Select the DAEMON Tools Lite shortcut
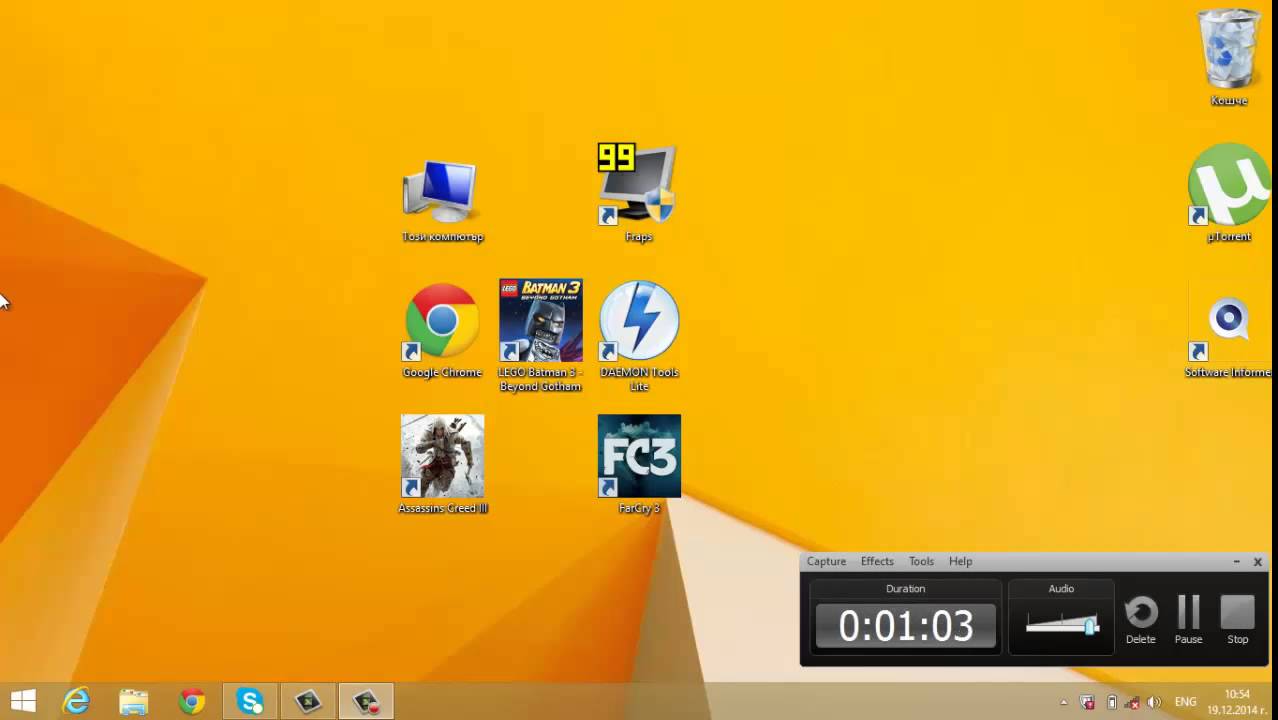 click(639, 335)
